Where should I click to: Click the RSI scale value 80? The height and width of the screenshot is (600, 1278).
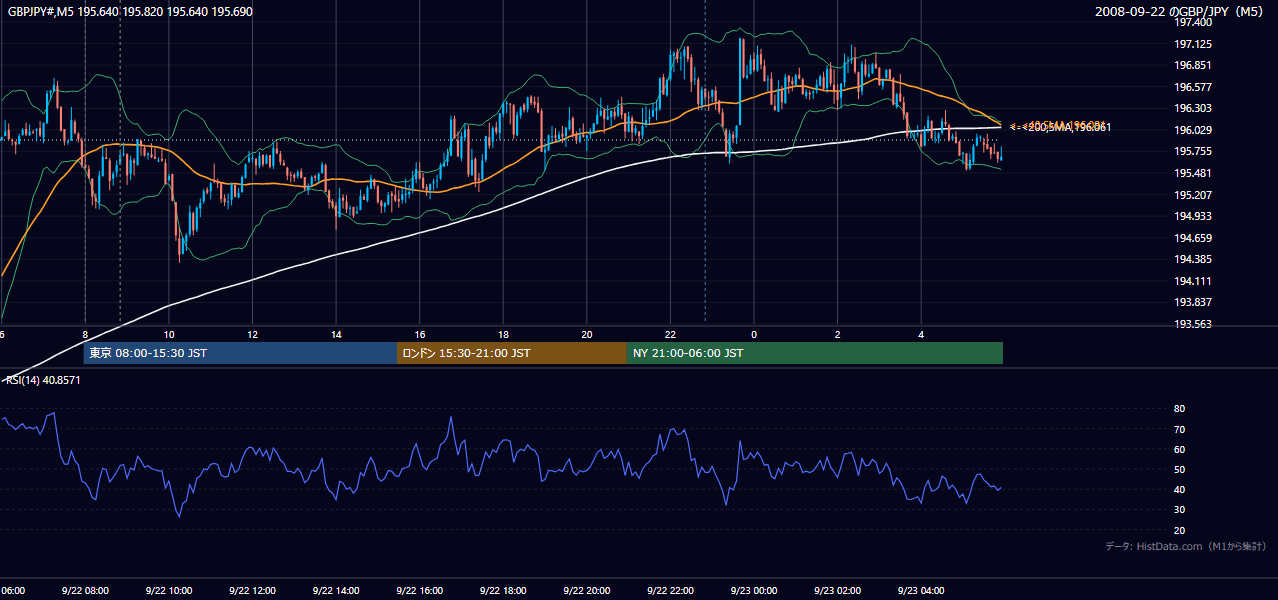(1179, 409)
